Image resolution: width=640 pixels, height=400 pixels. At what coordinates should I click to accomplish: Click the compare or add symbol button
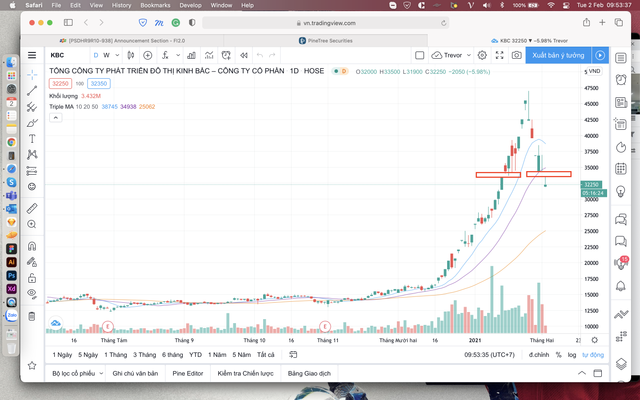[x=148, y=55]
